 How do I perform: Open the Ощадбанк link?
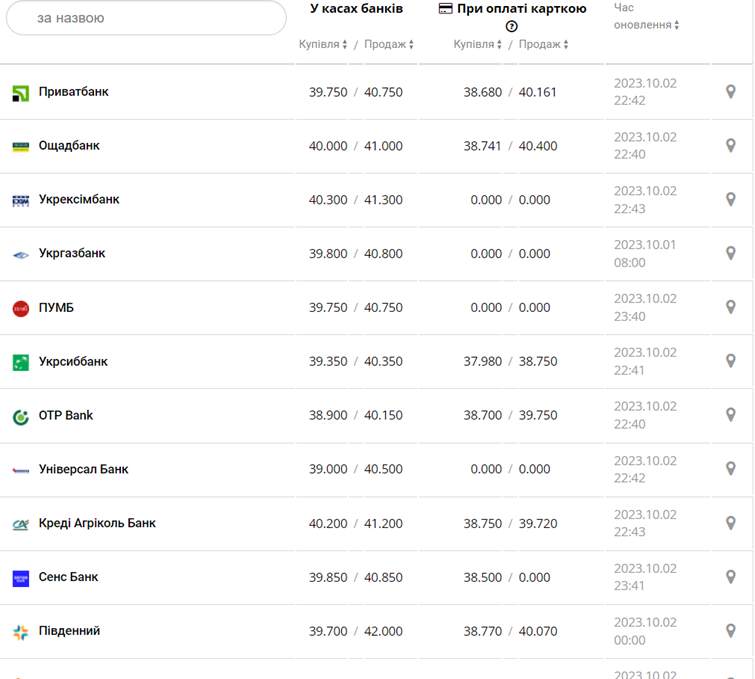pos(69,146)
